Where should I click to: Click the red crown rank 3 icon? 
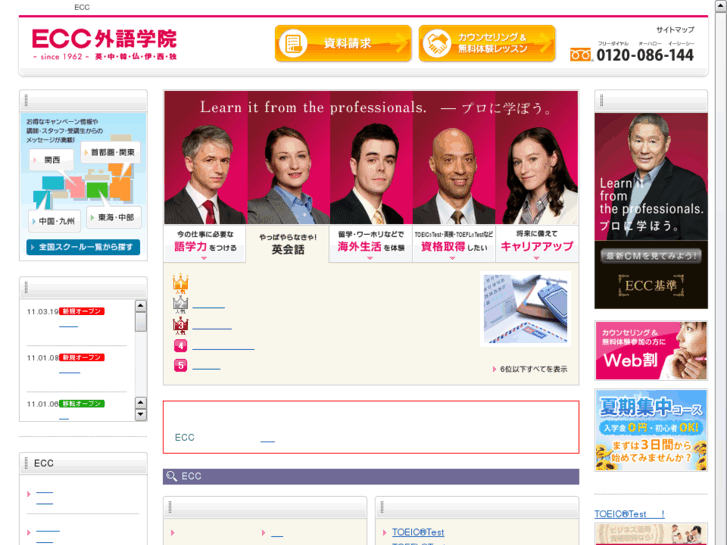180,326
